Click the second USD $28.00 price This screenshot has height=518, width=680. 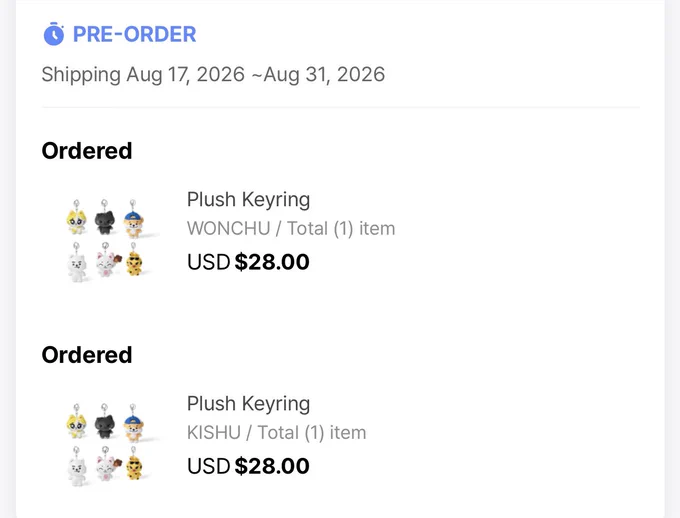click(x=248, y=466)
